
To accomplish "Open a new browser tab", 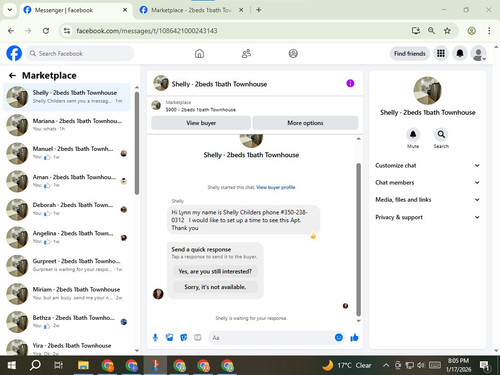I will point(259,10).
